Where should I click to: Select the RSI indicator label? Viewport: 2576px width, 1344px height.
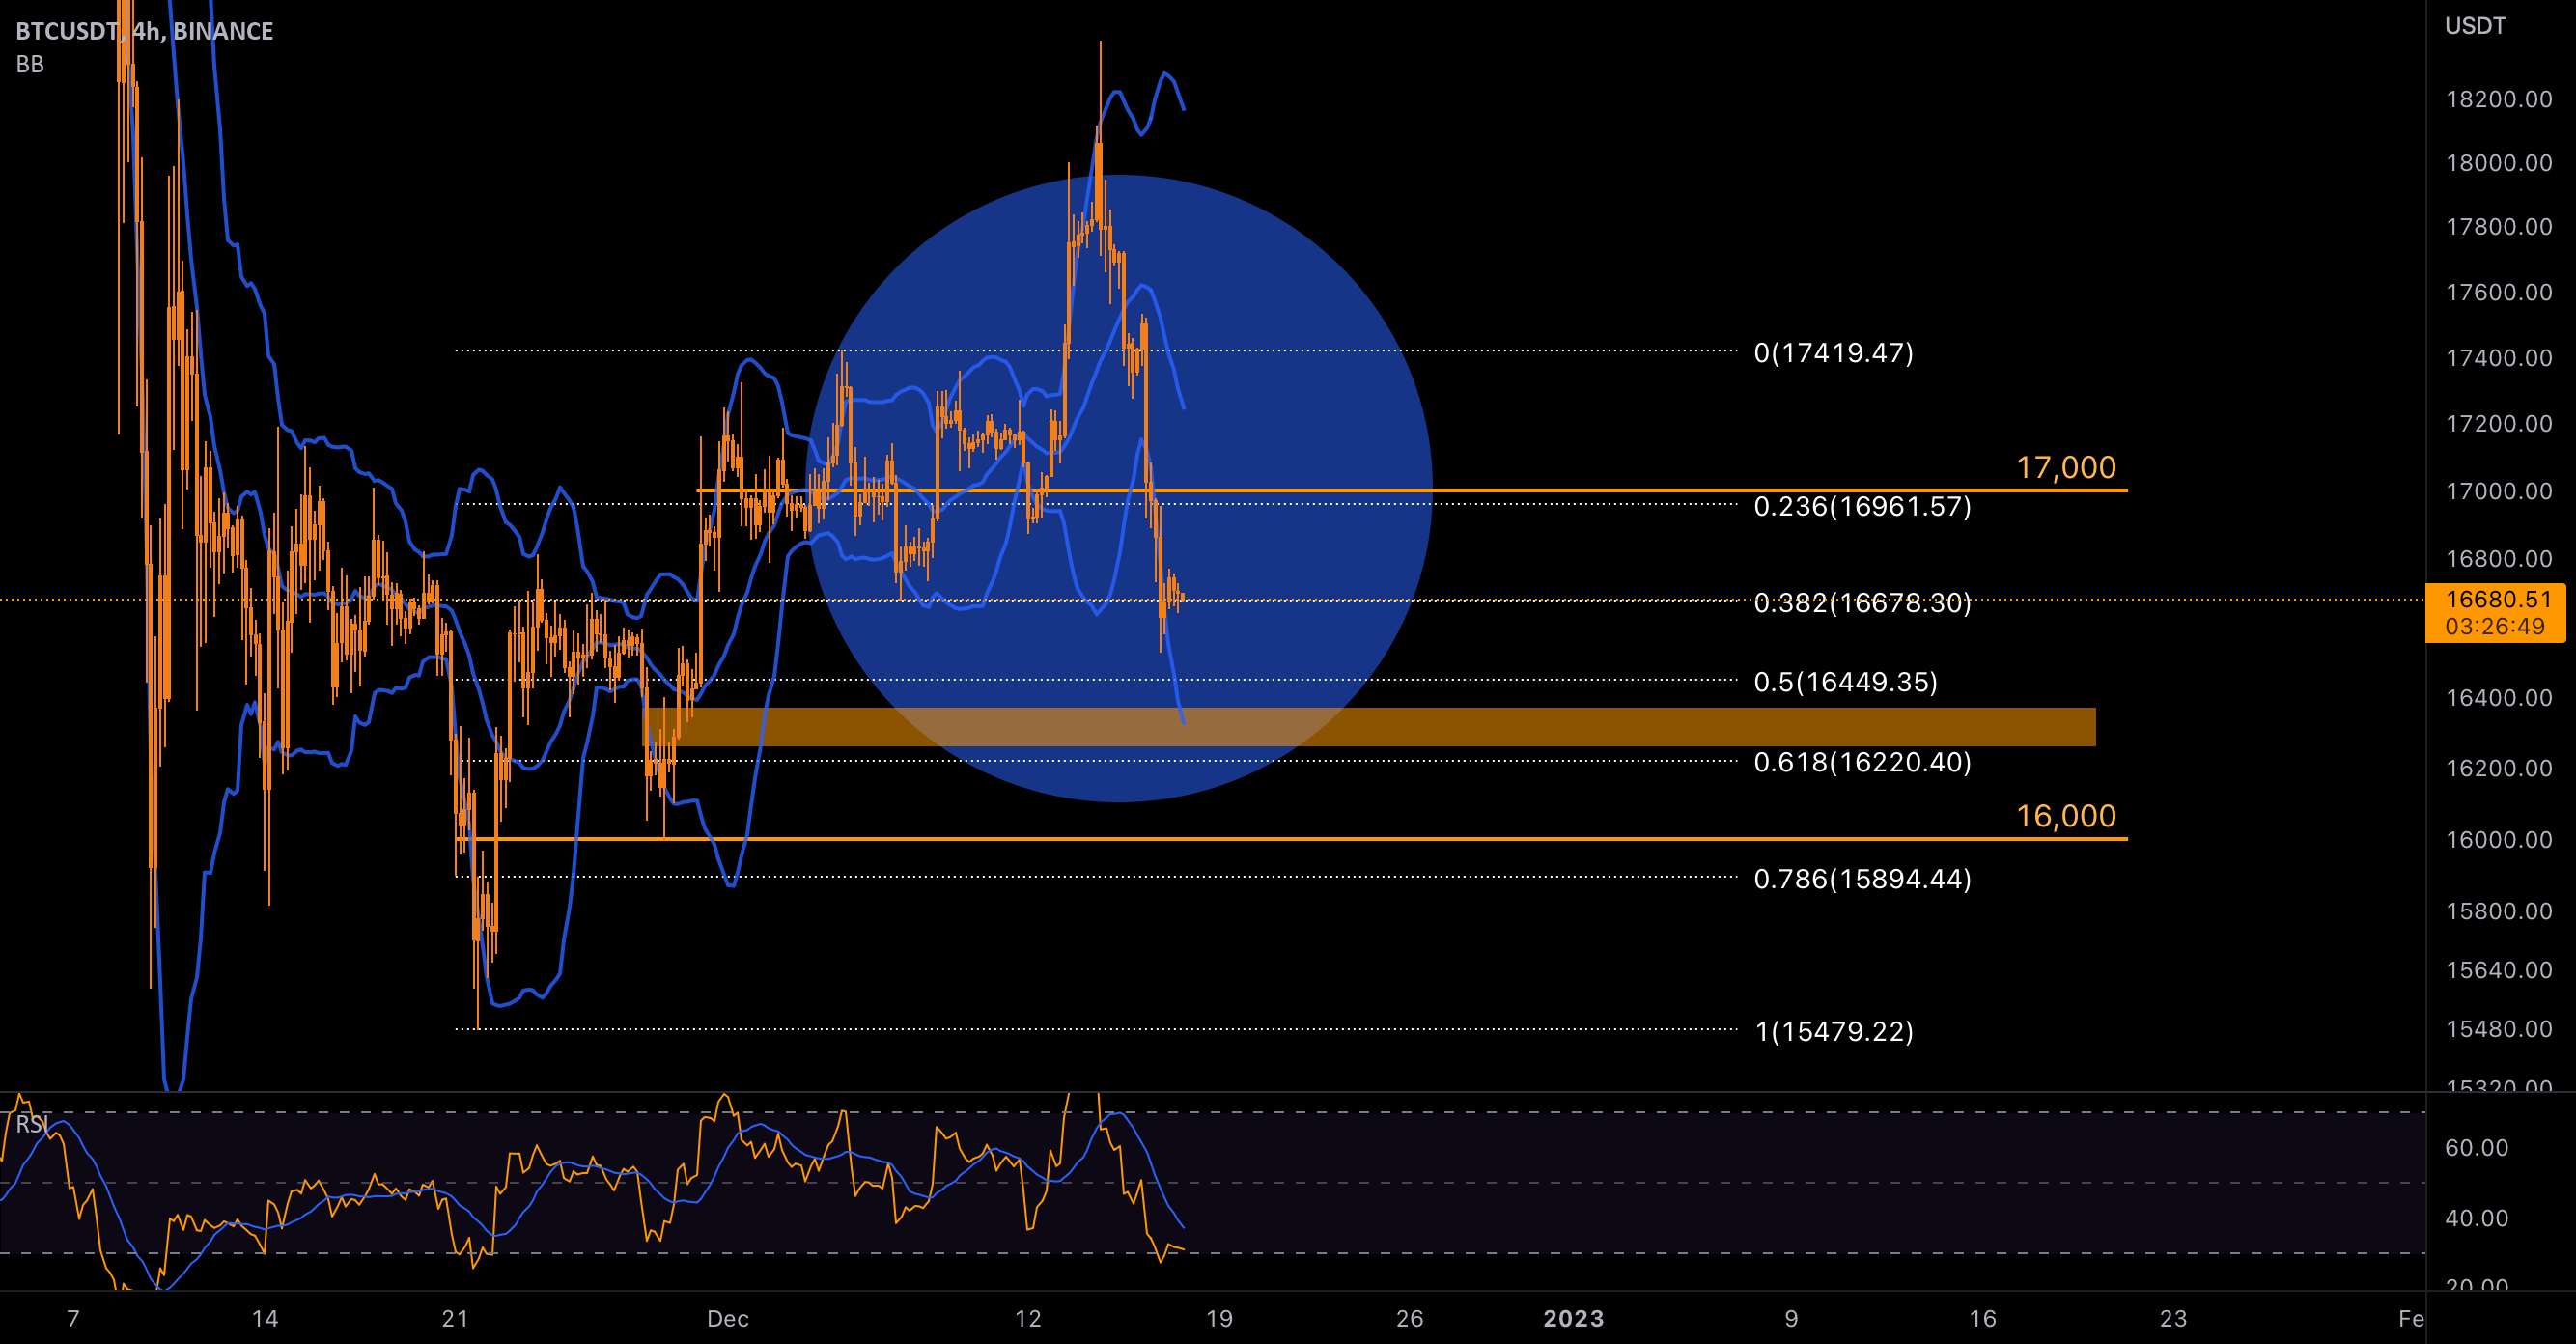(31, 1124)
